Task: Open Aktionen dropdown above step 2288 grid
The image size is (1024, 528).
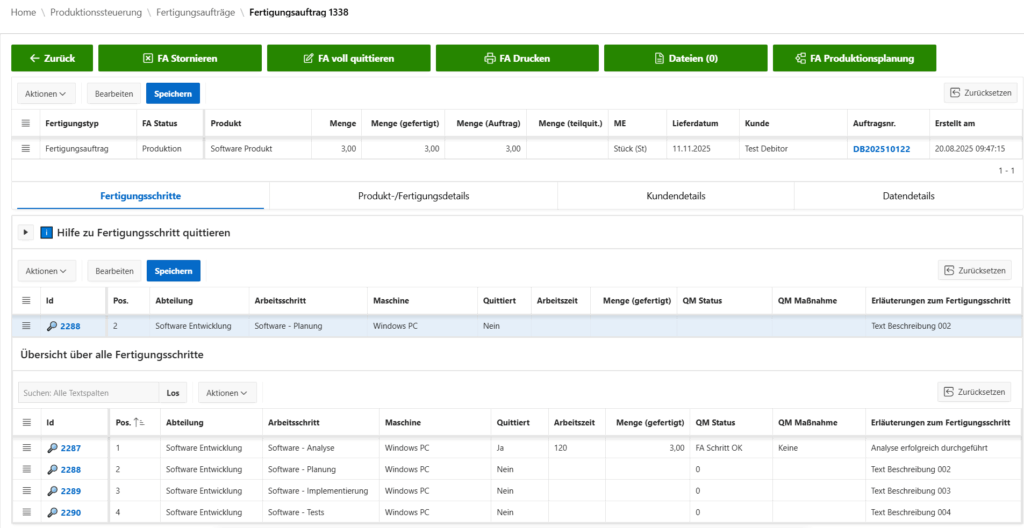Action: click(x=46, y=271)
